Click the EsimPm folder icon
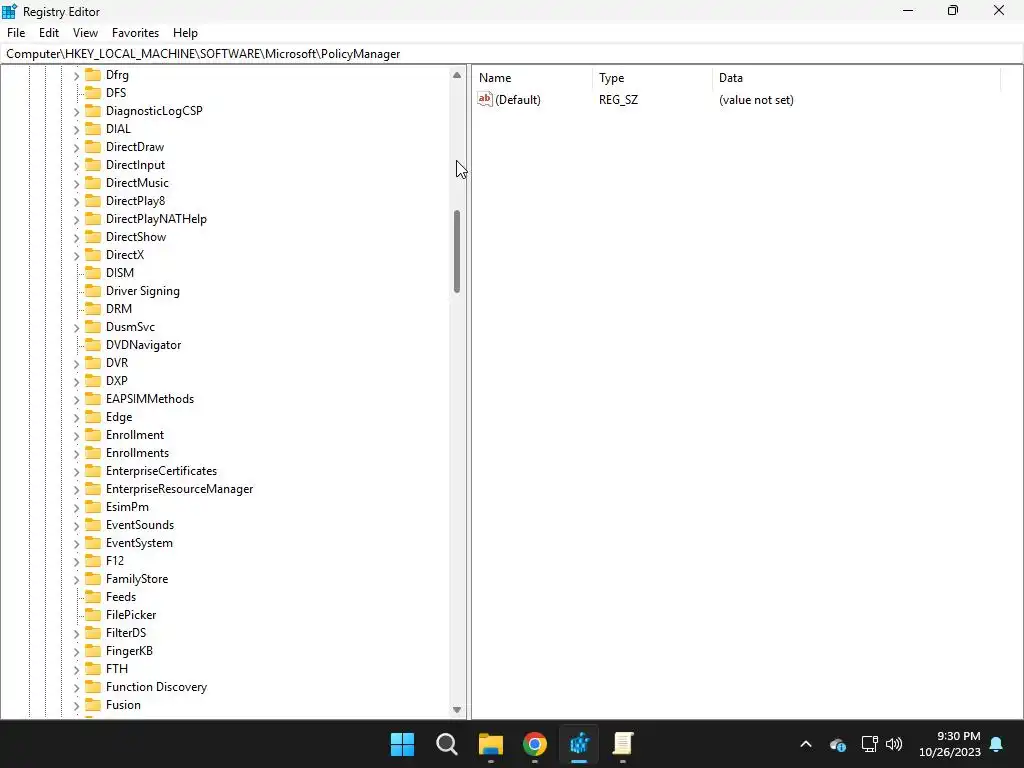Screen dimensions: 1024x768 93,506
